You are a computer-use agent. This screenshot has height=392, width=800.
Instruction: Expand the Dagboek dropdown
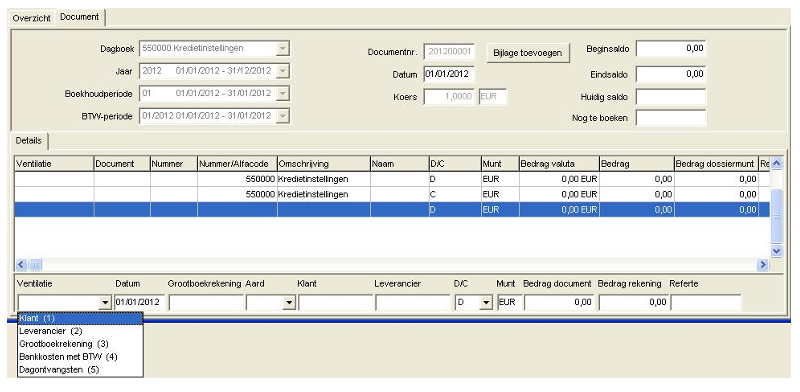[283, 49]
